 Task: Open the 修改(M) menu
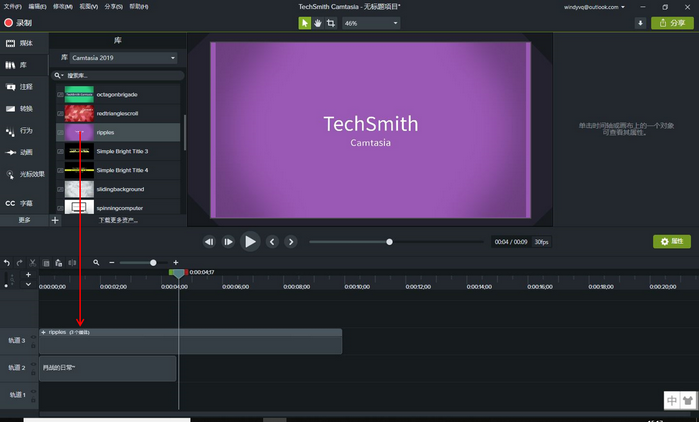[63, 7]
